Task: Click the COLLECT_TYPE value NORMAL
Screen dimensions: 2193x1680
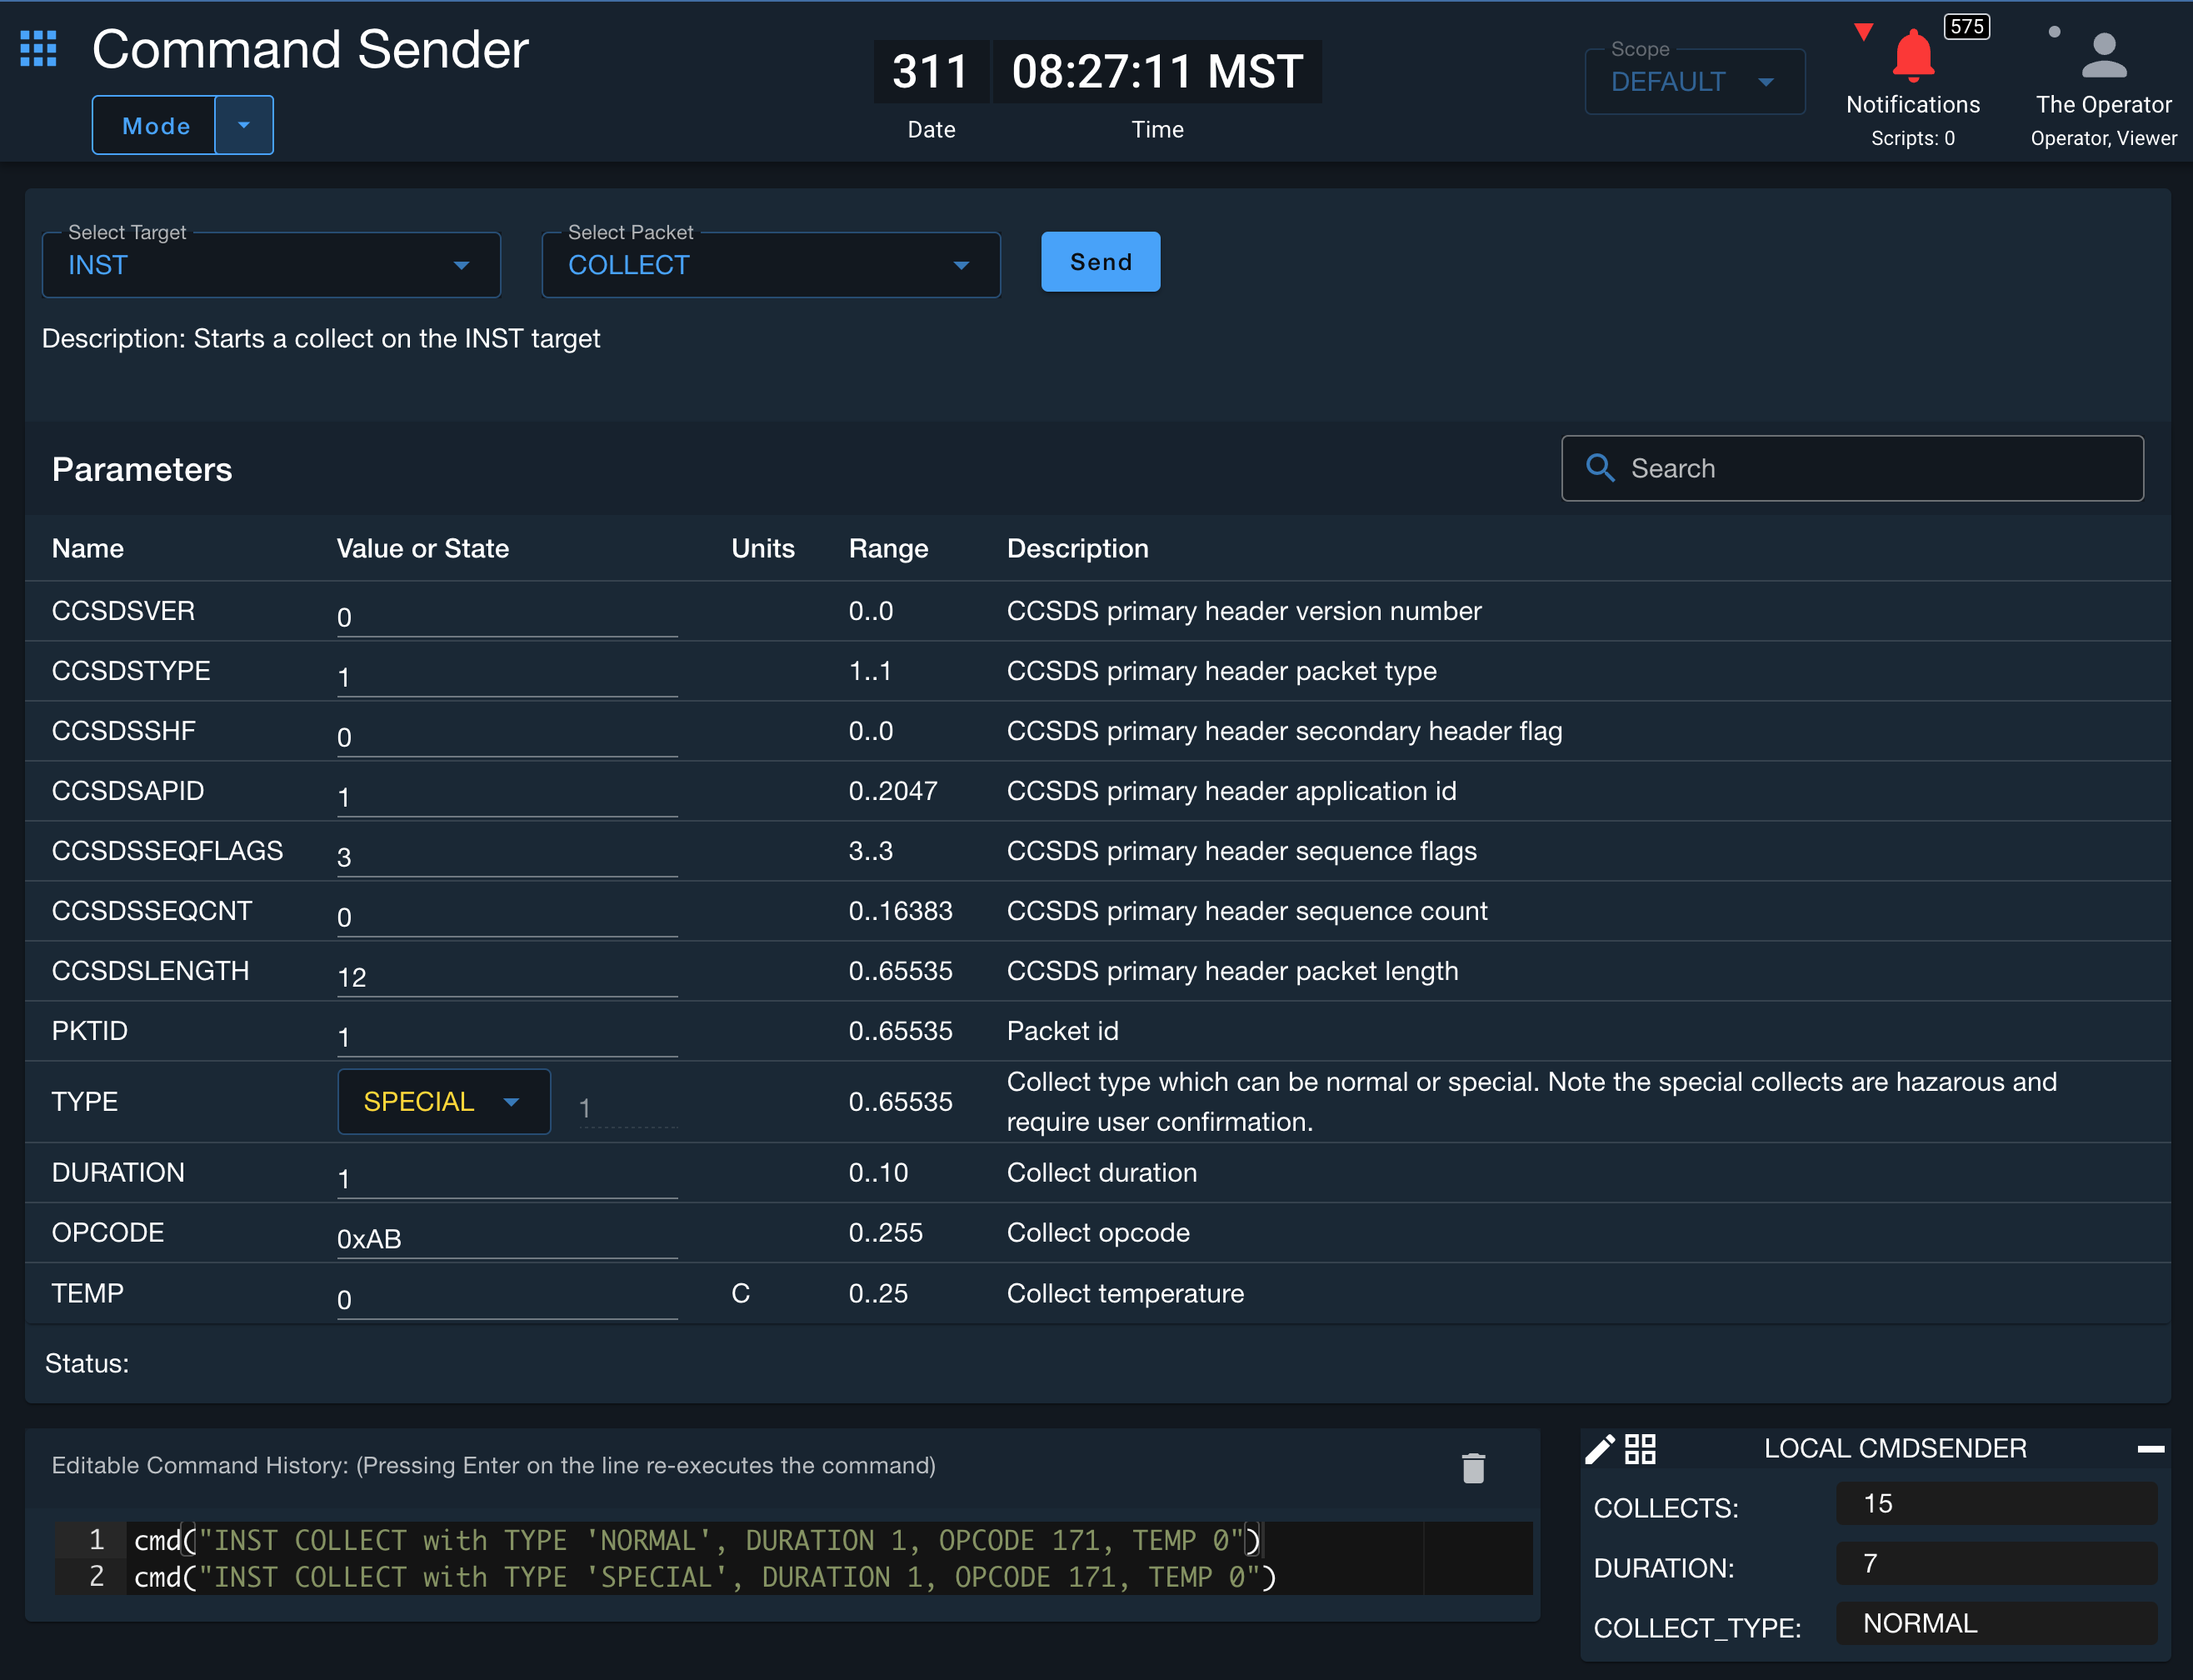Action: pyautogui.click(x=1996, y=1623)
